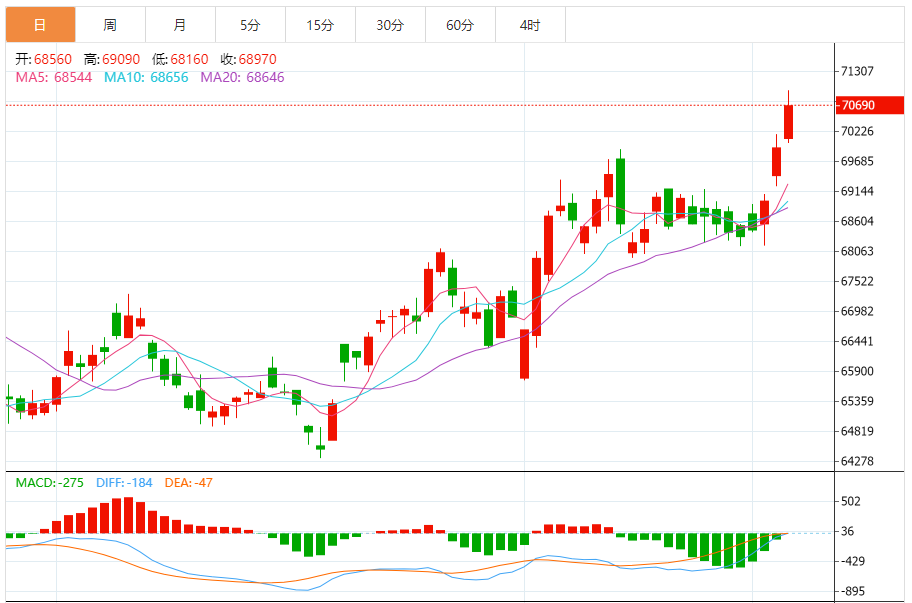Open the 5分 interval tab
Image resolution: width=912 pixels, height=603 pixels.
click(x=250, y=25)
